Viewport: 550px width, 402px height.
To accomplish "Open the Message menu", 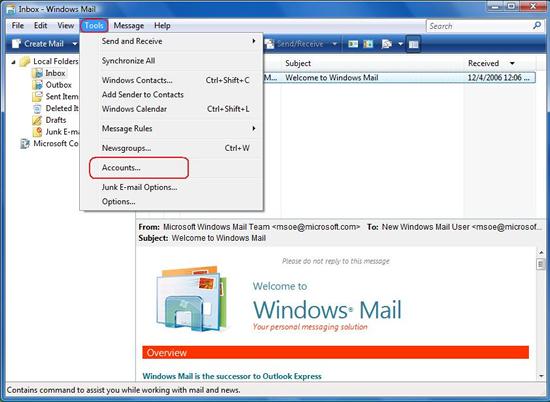I will click(128, 26).
